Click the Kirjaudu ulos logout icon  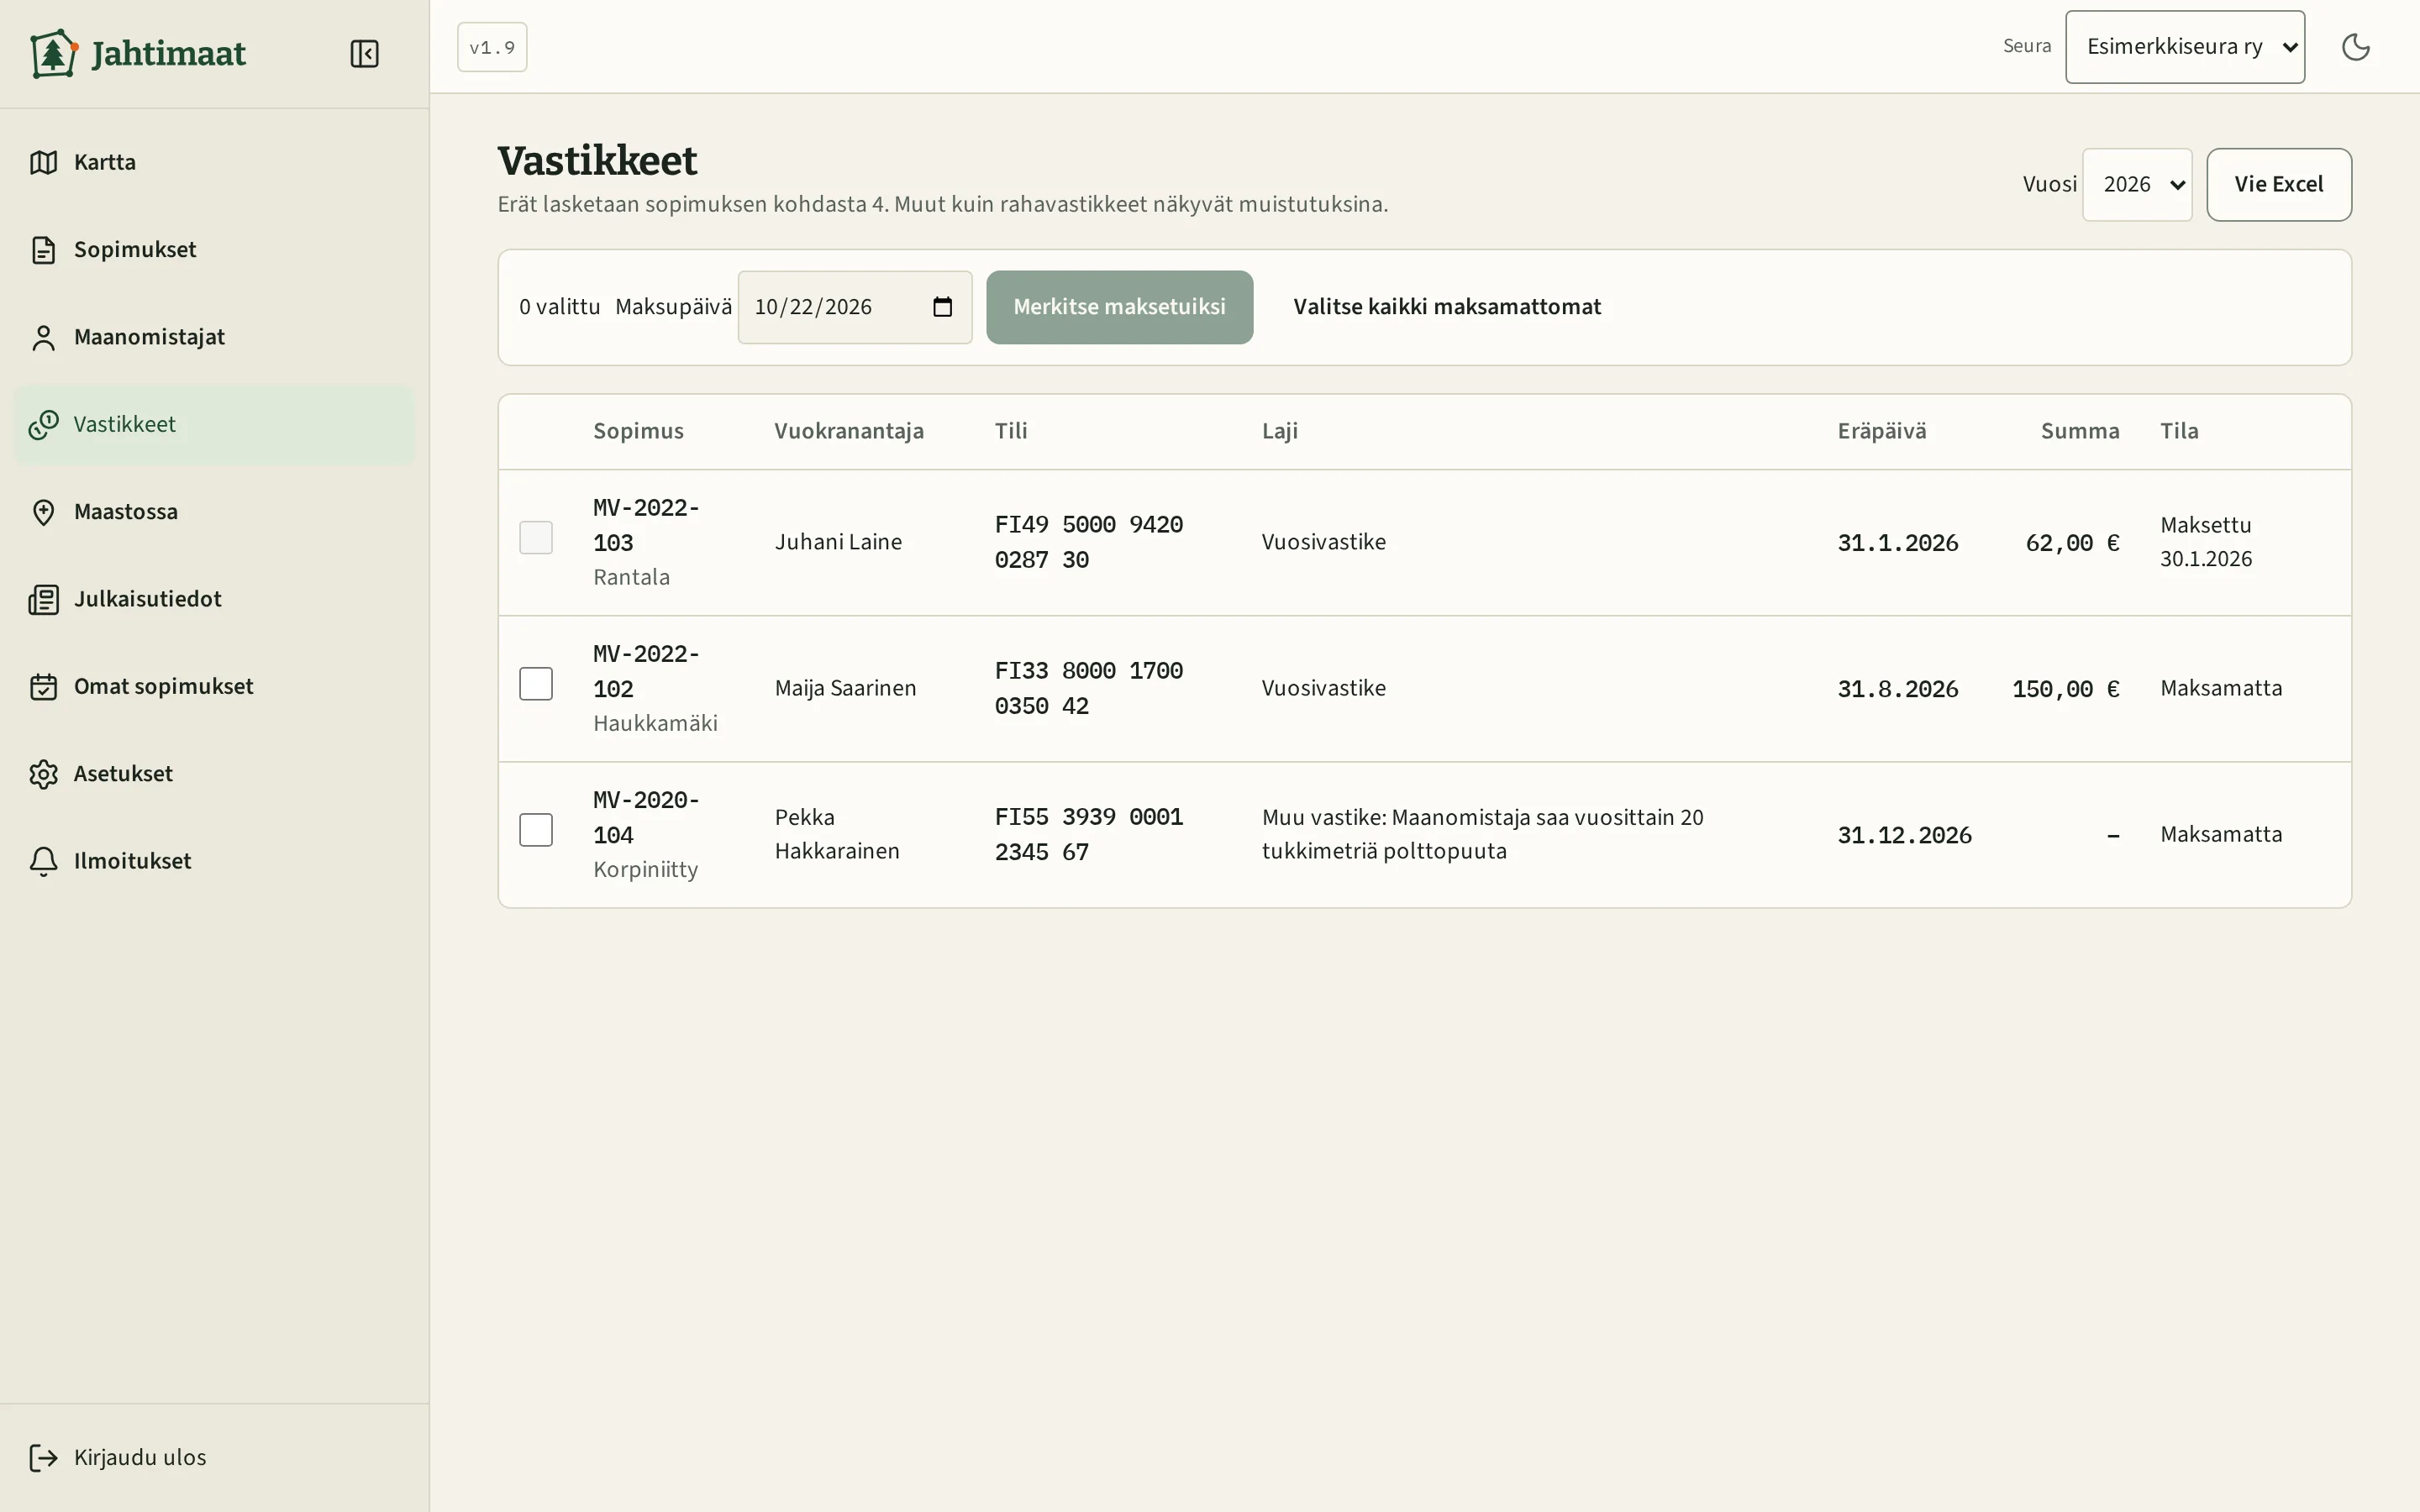[43, 1458]
